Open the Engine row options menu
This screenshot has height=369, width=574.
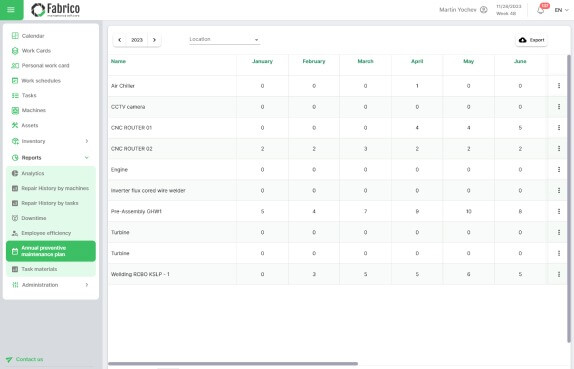[559, 169]
